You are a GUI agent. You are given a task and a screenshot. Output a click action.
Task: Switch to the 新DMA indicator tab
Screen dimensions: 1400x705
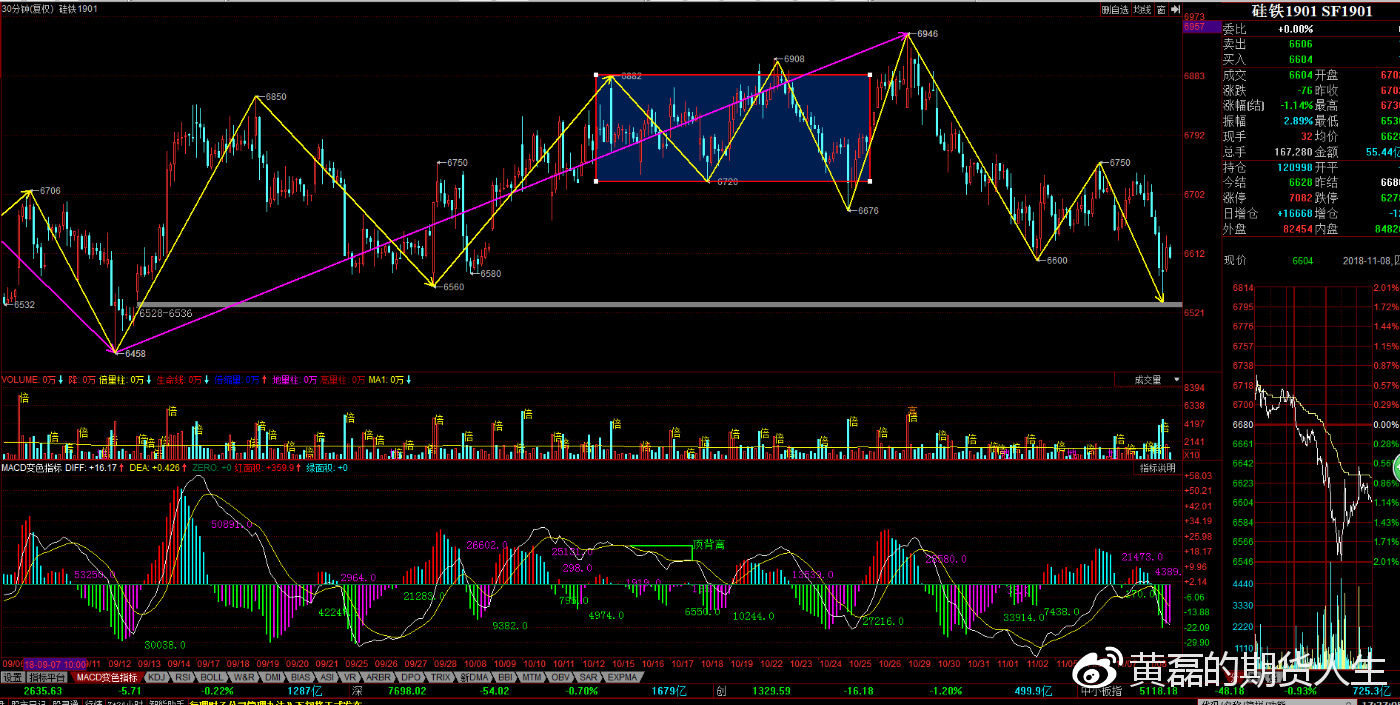click(474, 677)
